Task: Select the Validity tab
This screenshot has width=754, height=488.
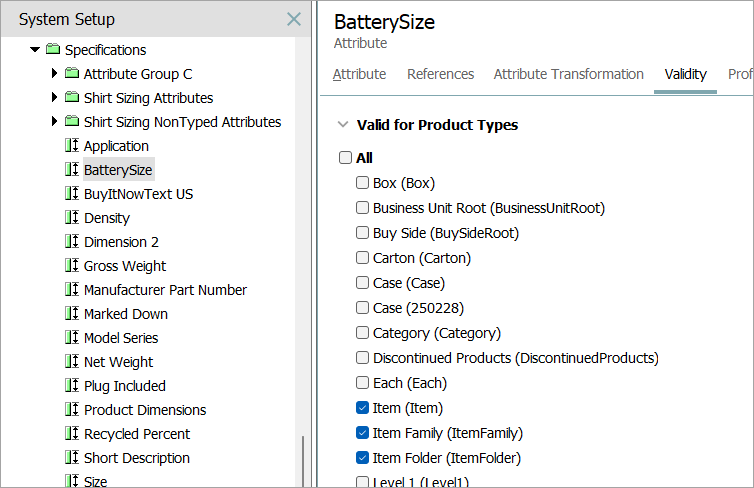Action: (685, 74)
